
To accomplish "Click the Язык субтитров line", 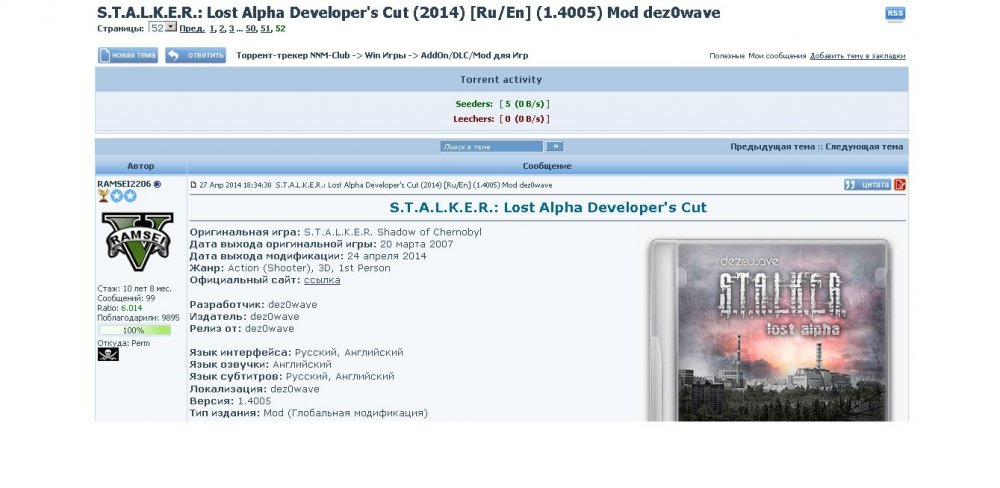I will click(x=292, y=376).
